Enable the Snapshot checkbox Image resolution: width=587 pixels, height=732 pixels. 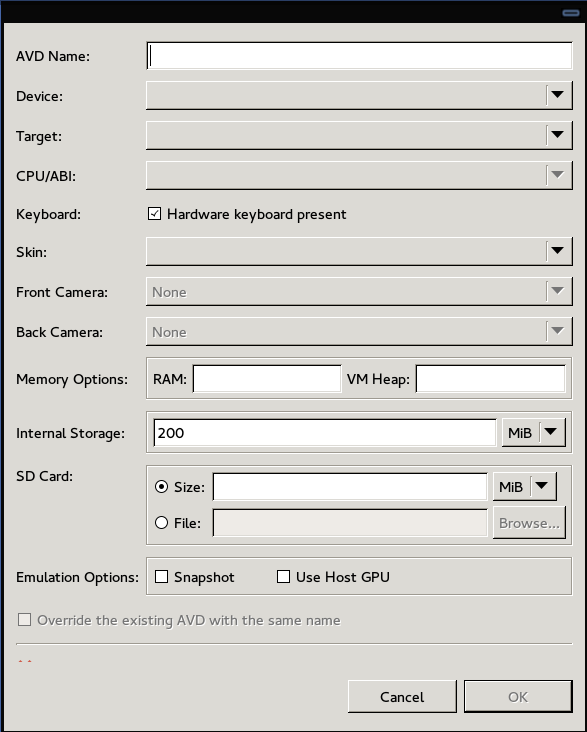(x=162, y=577)
